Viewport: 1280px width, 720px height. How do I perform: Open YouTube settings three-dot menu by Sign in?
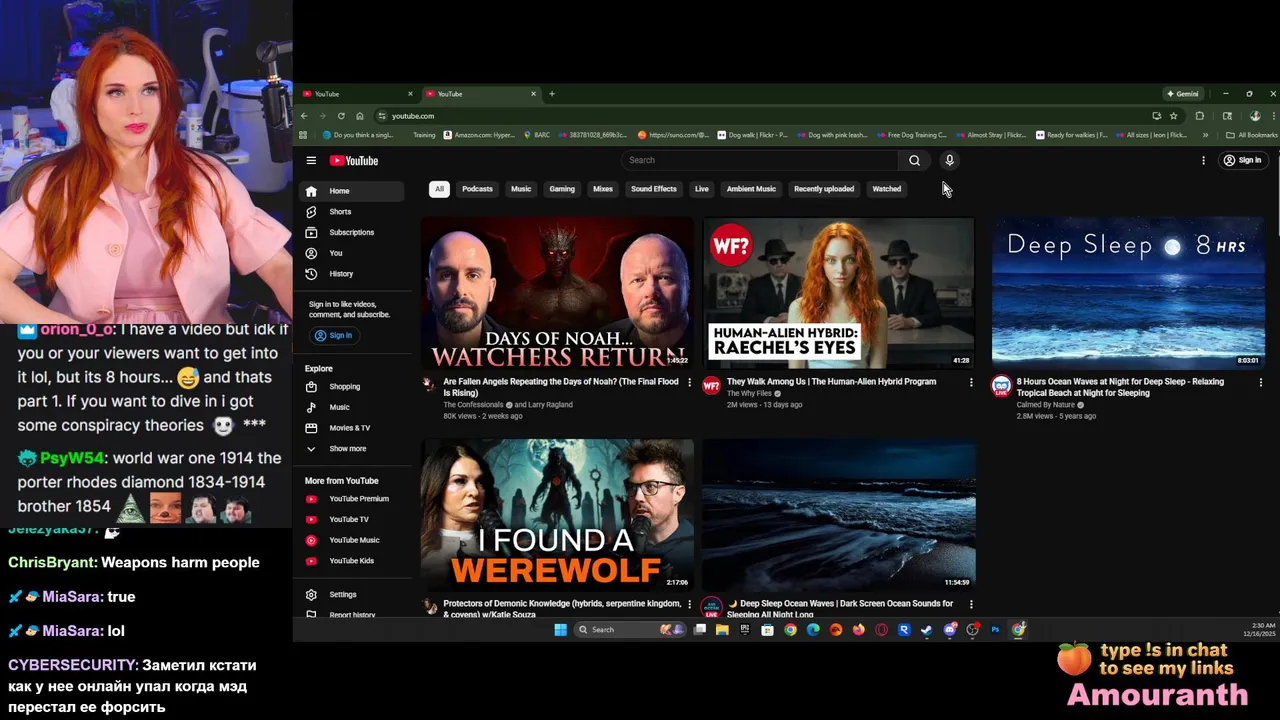[1203, 160]
